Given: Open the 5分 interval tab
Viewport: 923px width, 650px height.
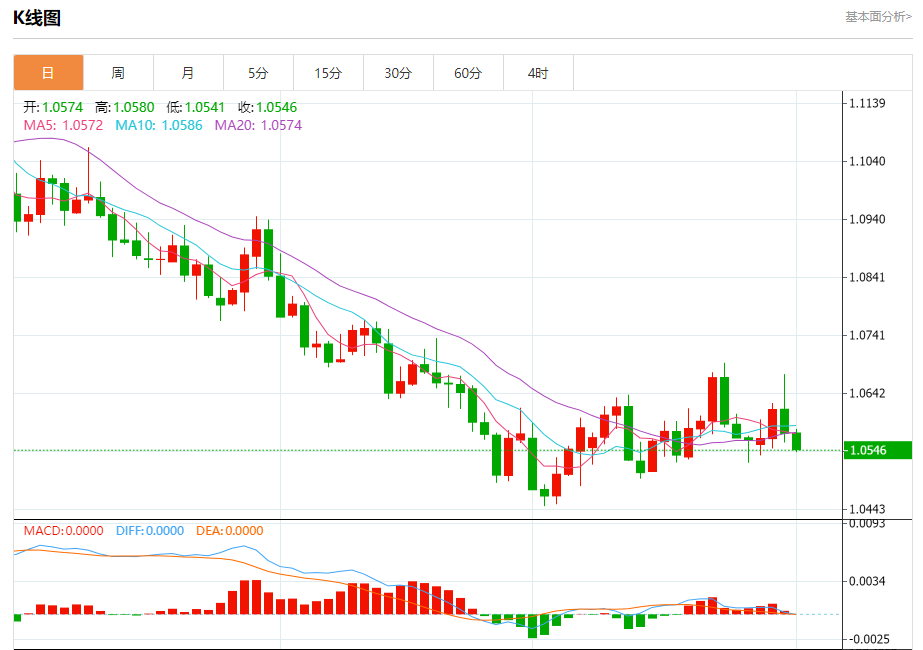Looking at the screenshot, I should 258,73.
